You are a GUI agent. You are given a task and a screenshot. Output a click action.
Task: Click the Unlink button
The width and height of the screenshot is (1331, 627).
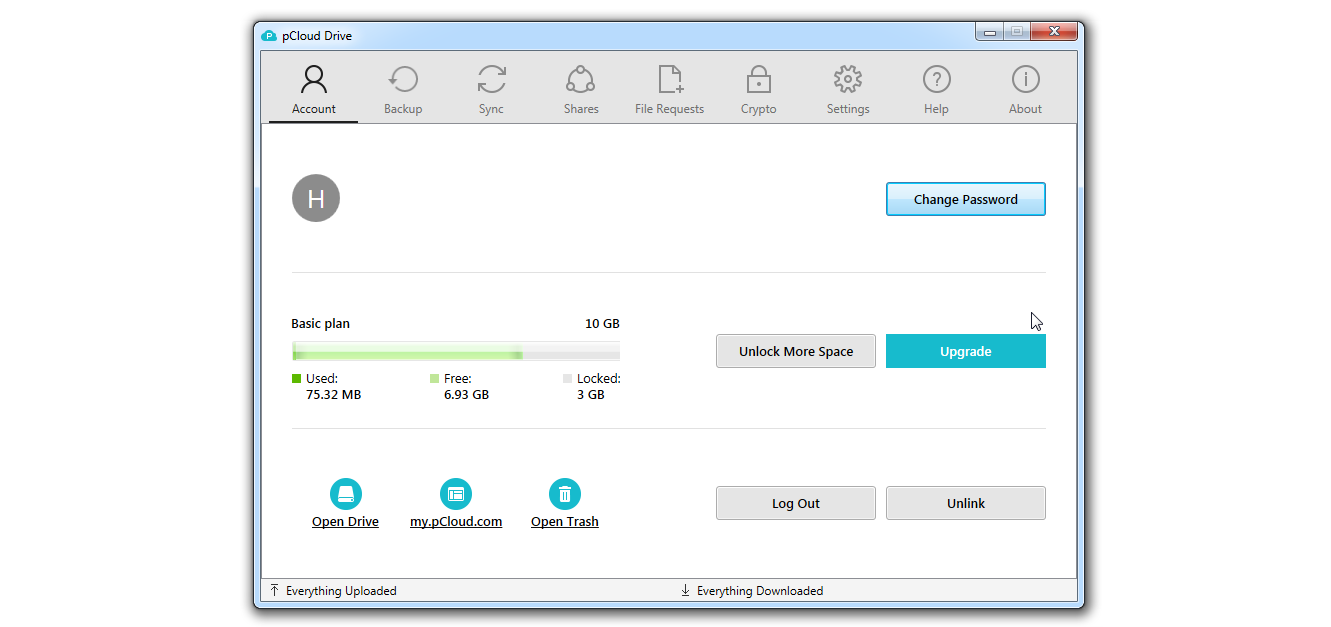tap(966, 503)
